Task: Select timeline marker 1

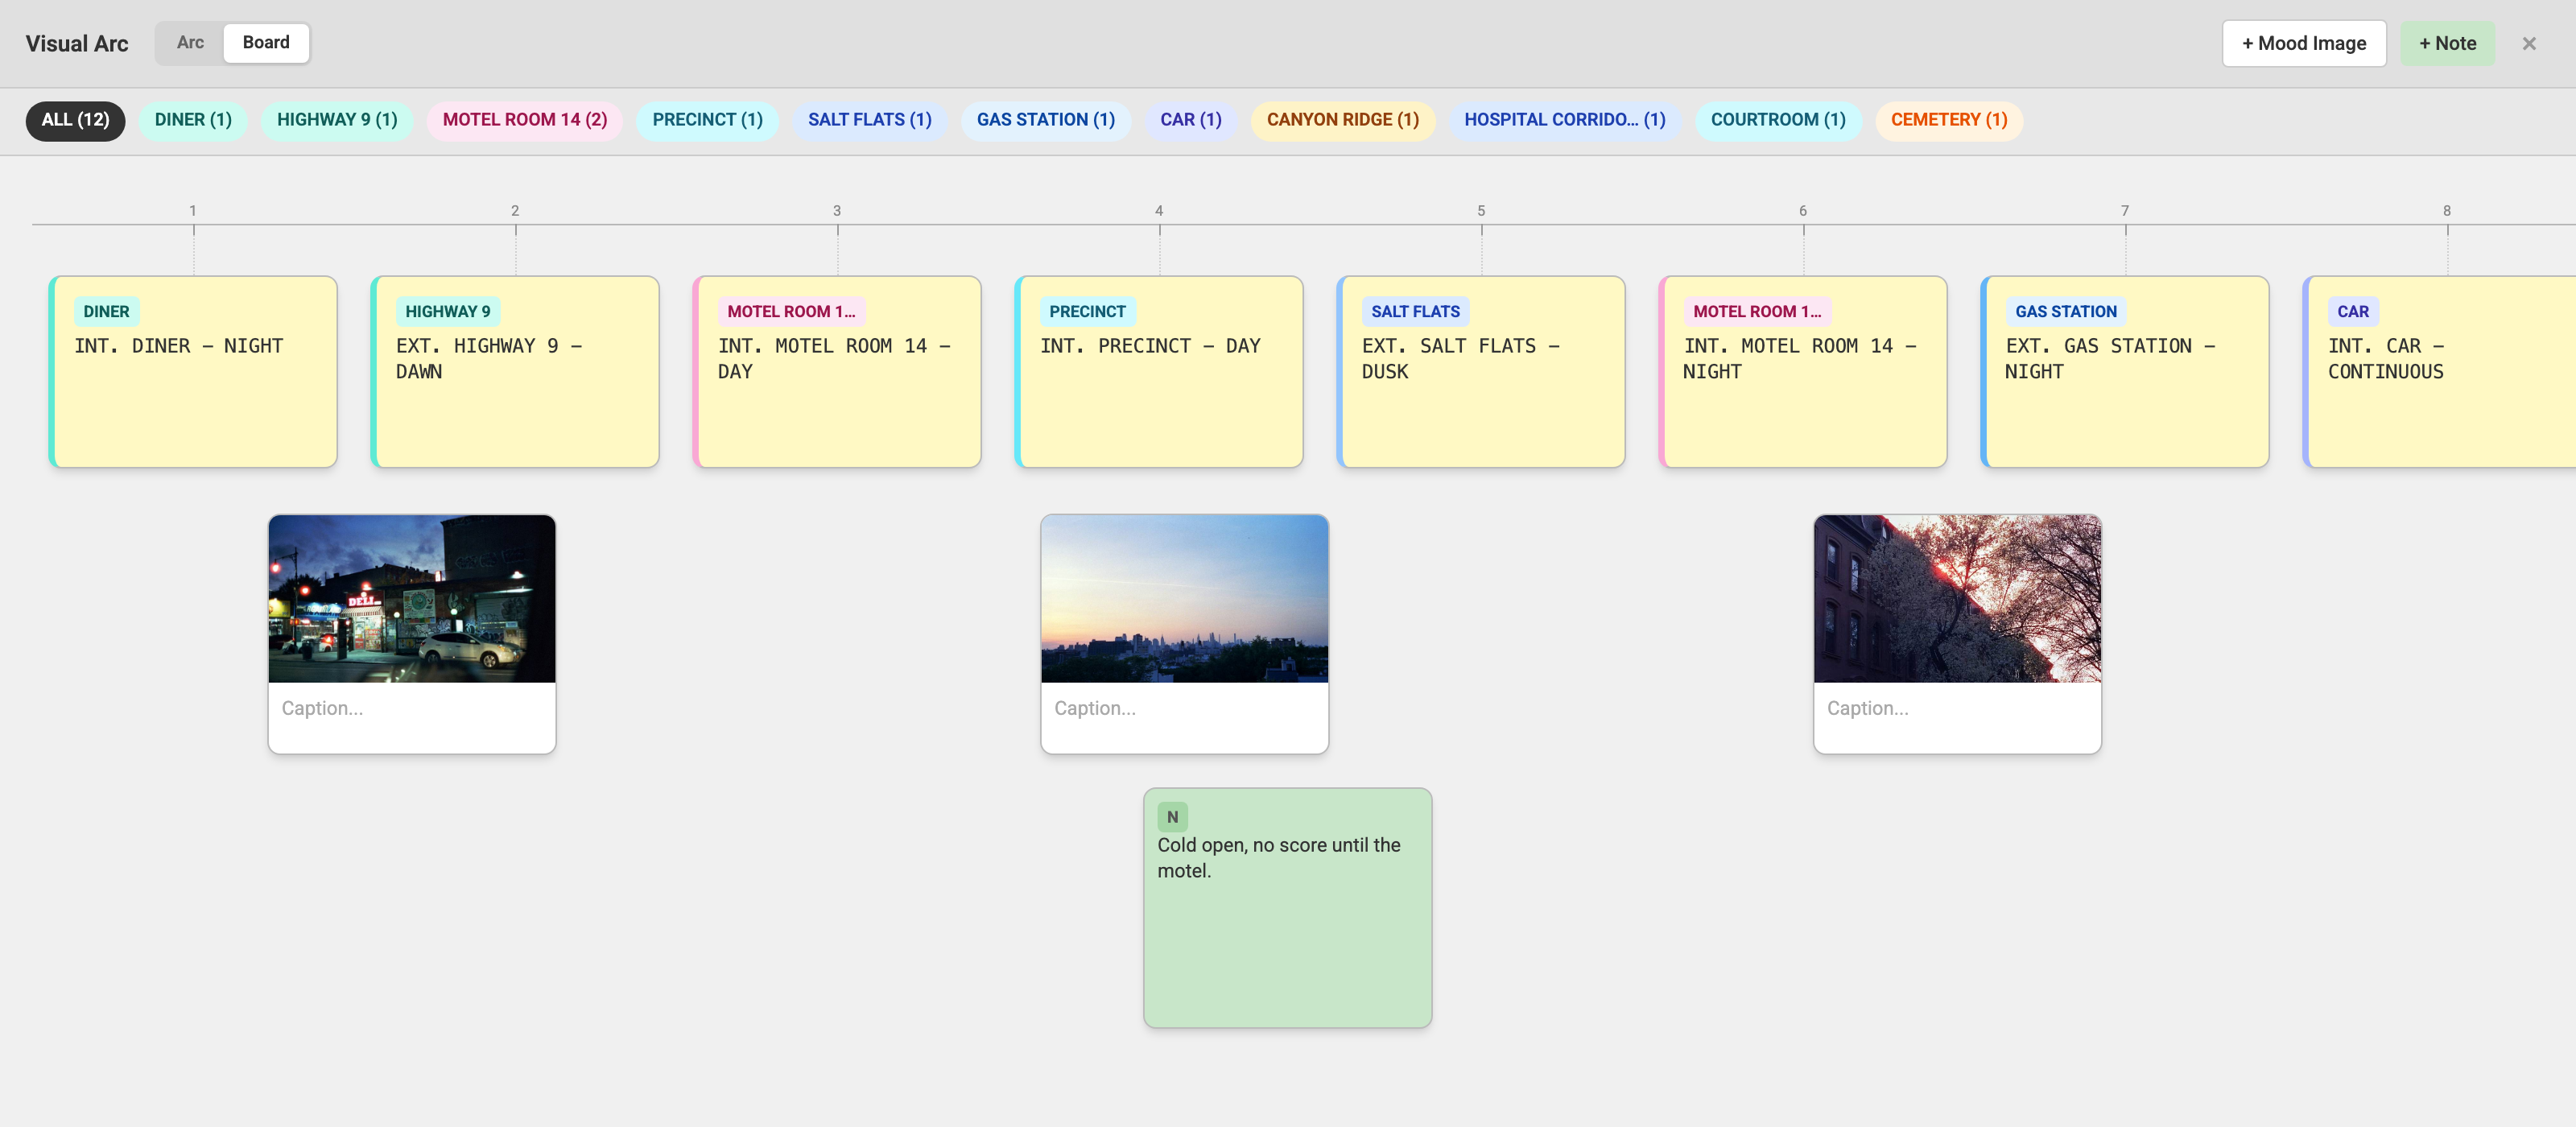Action: [x=193, y=211]
